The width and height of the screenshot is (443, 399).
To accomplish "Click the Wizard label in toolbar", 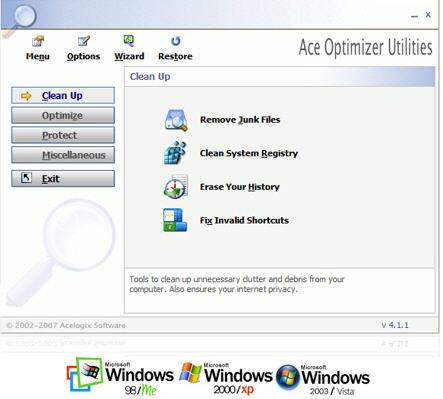I will pos(129,56).
